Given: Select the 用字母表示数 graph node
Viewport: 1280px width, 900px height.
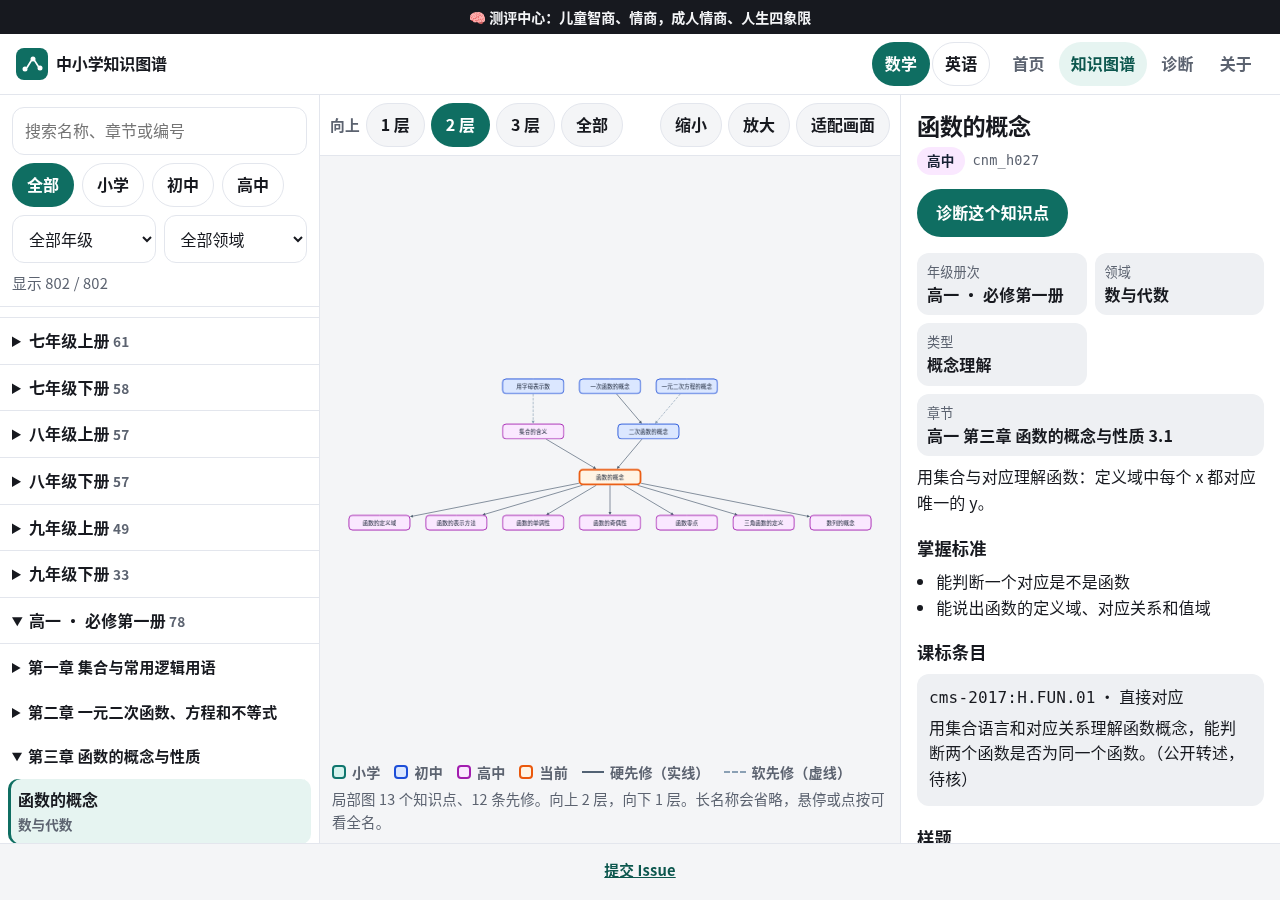Looking at the screenshot, I should tap(533, 386).
